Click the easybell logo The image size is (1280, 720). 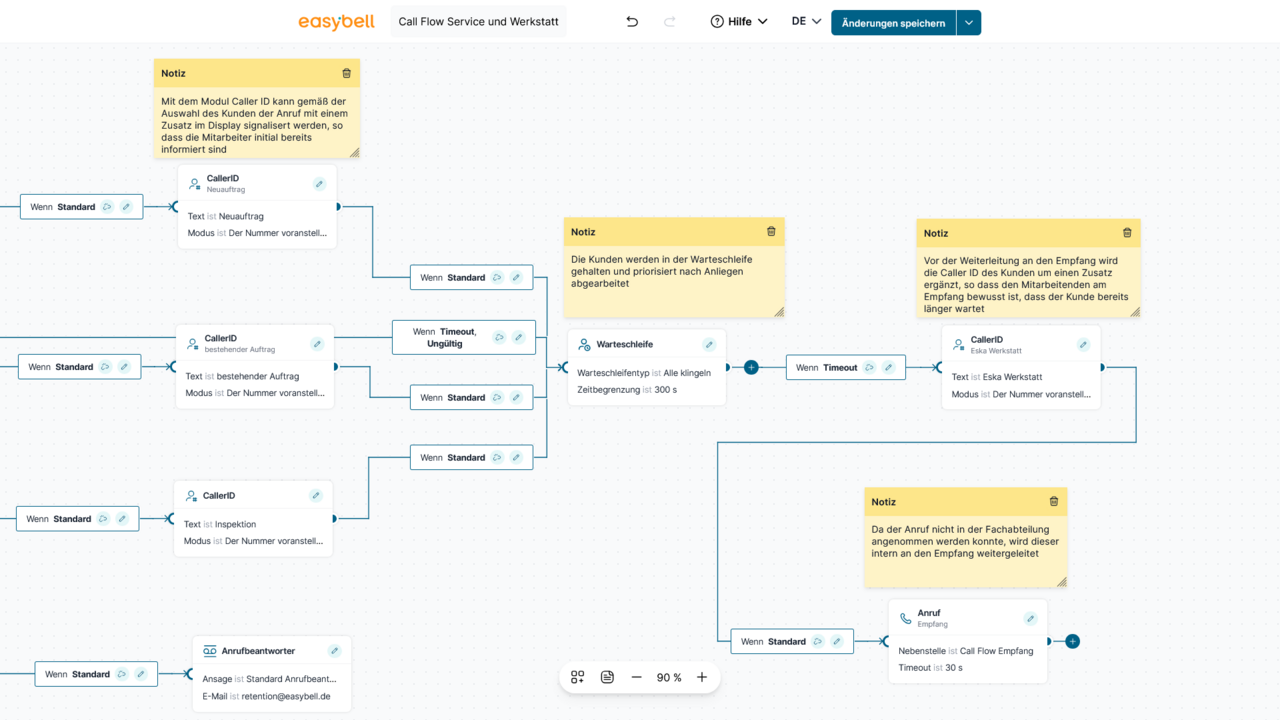(x=338, y=22)
